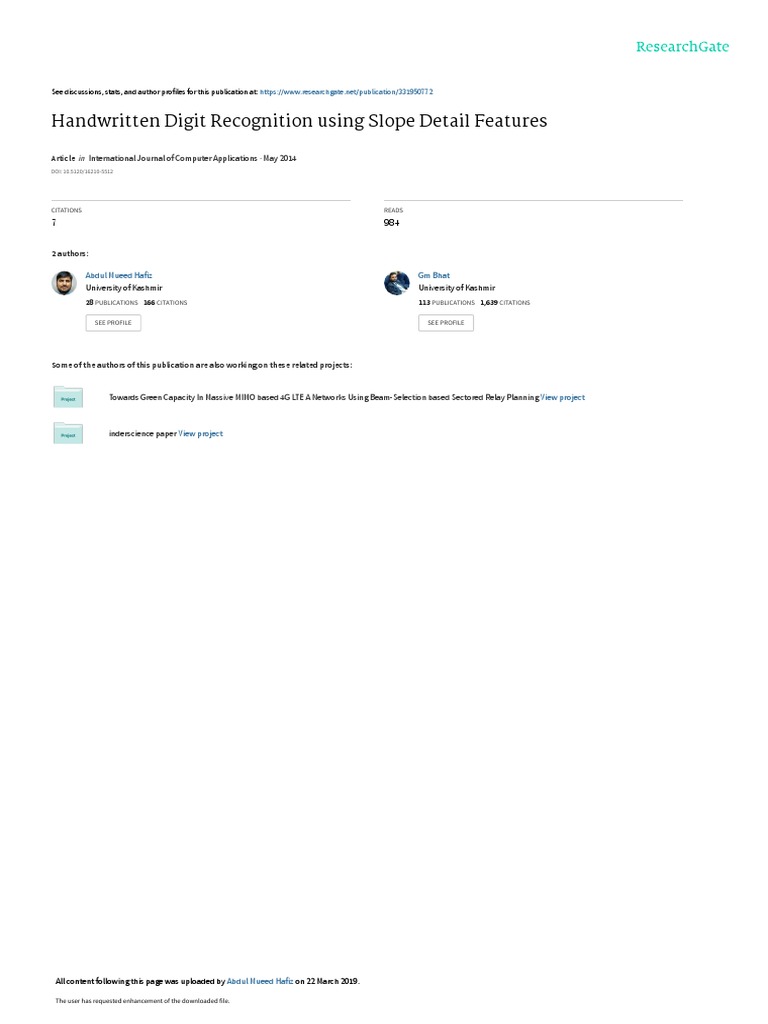Click International Journal of Computer Applications text

pyautogui.click(x=173, y=158)
